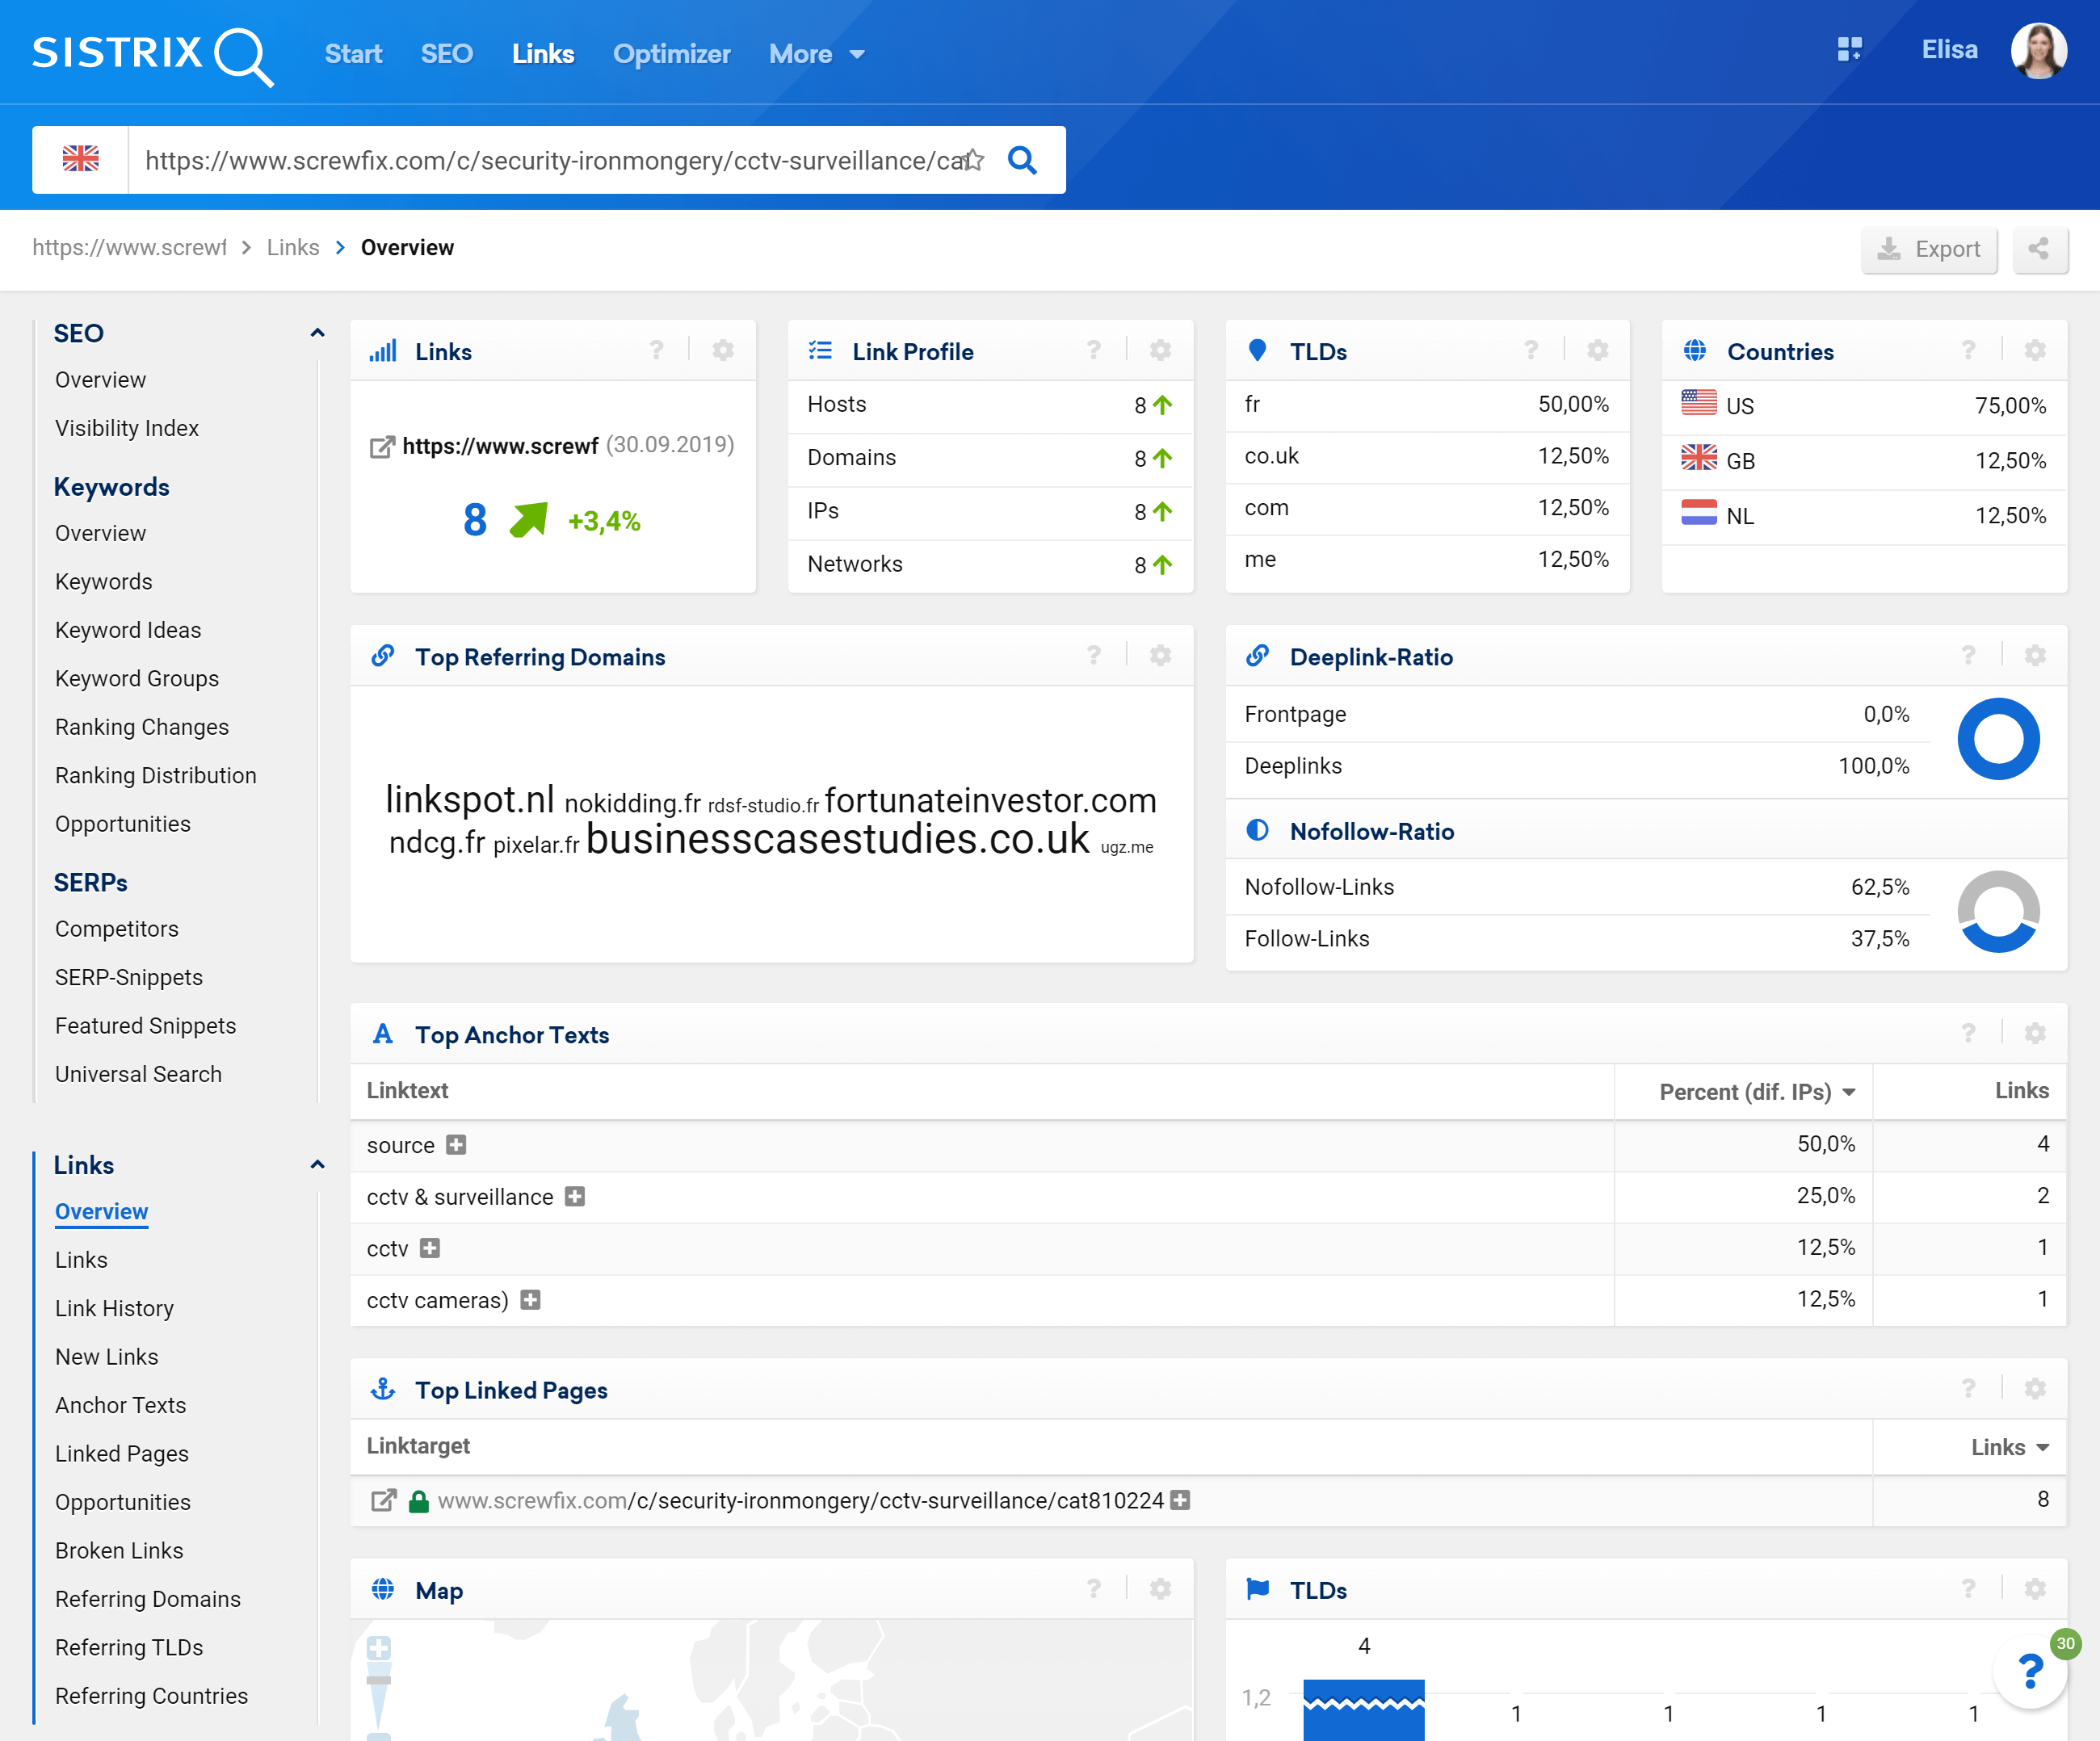Open Featured Snippets in sidebar

(x=146, y=1026)
